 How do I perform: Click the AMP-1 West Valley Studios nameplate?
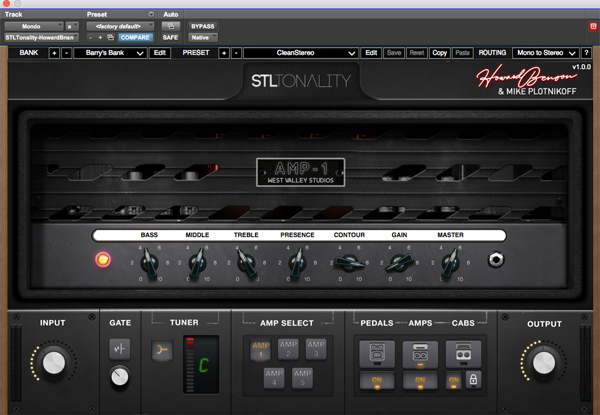click(x=300, y=172)
